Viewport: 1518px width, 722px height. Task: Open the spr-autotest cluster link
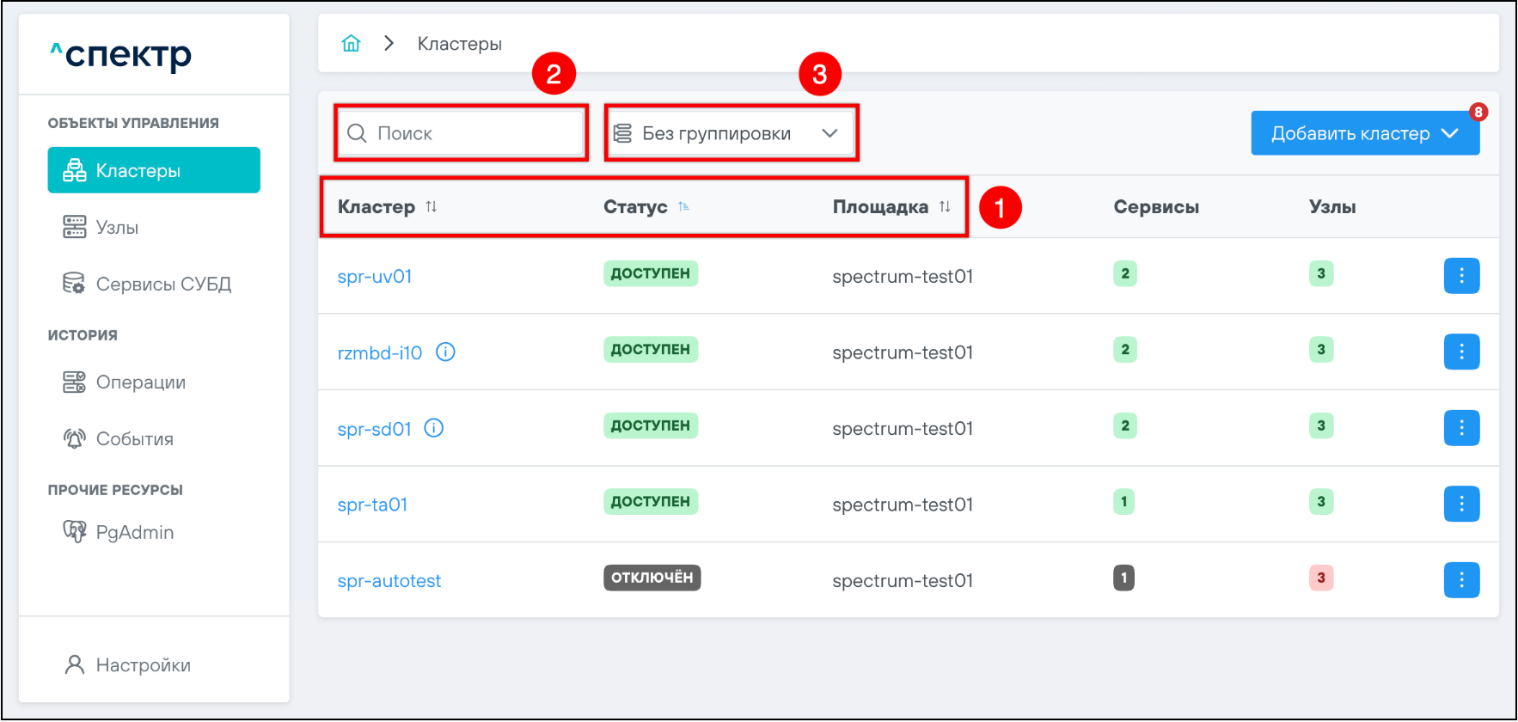[x=389, y=581]
